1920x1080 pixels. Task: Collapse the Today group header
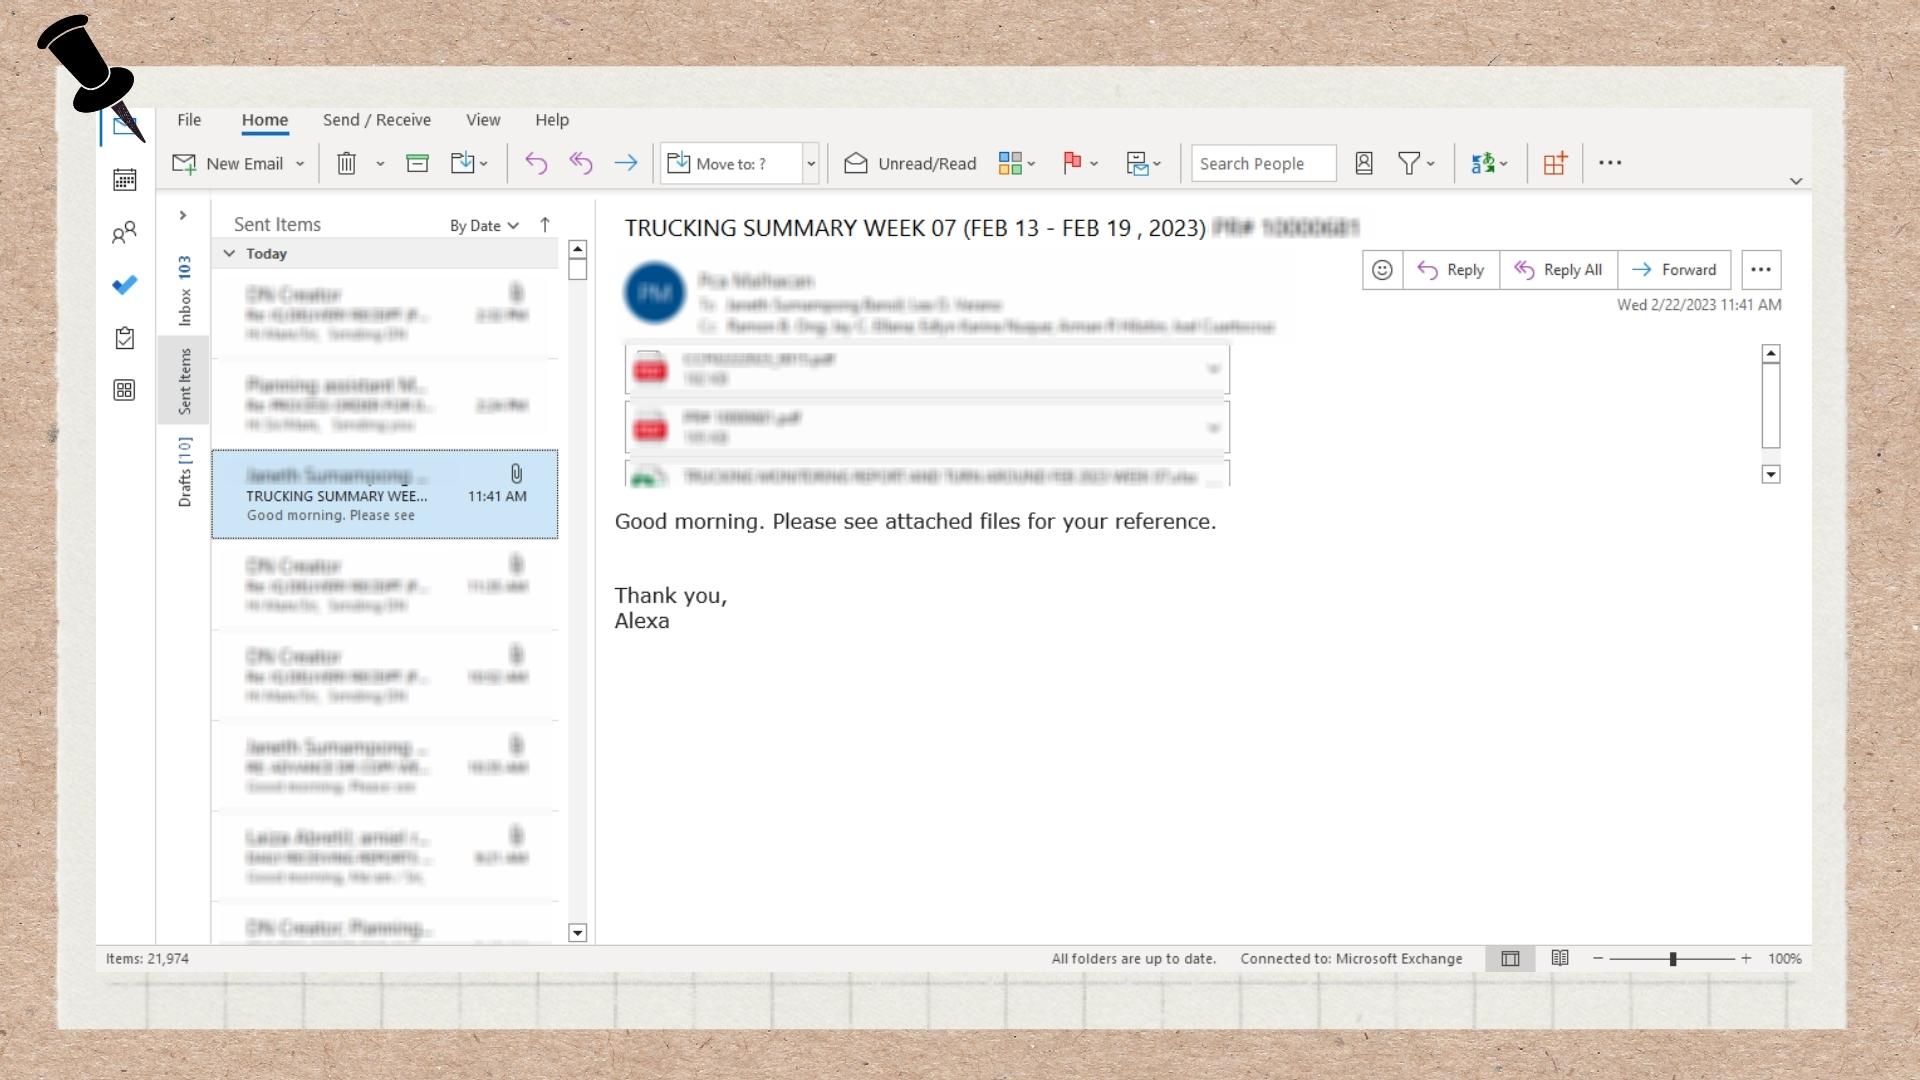pyautogui.click(x=230, y=254)
